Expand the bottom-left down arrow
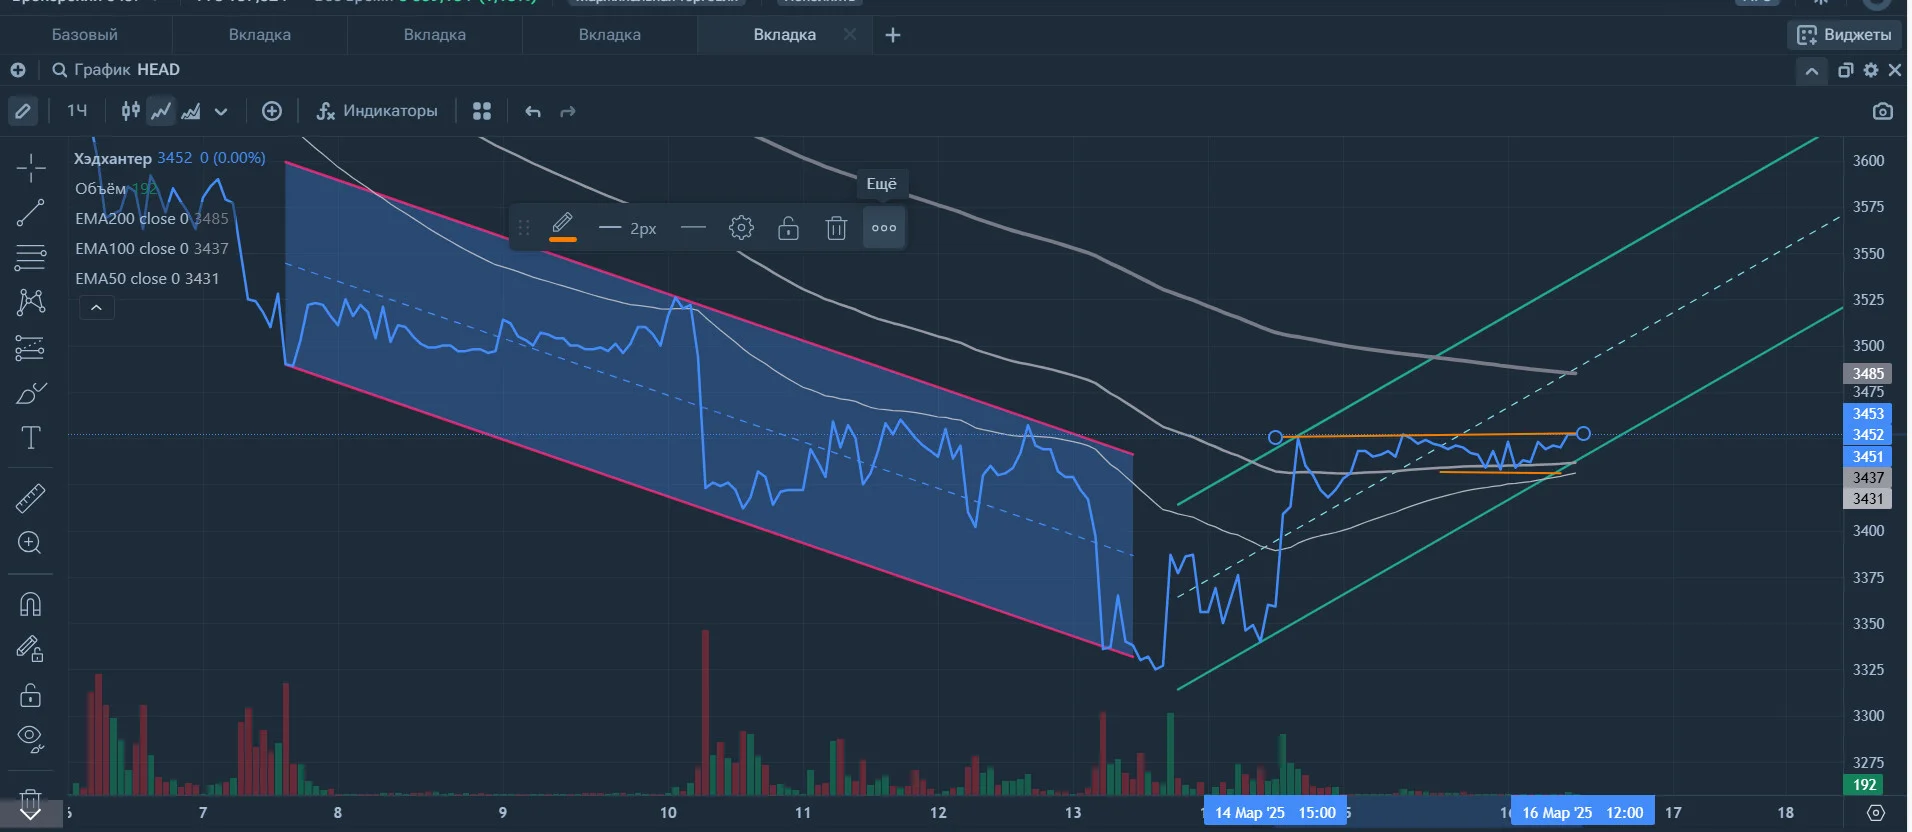The image size is (1912, 832). coord(31,812)
